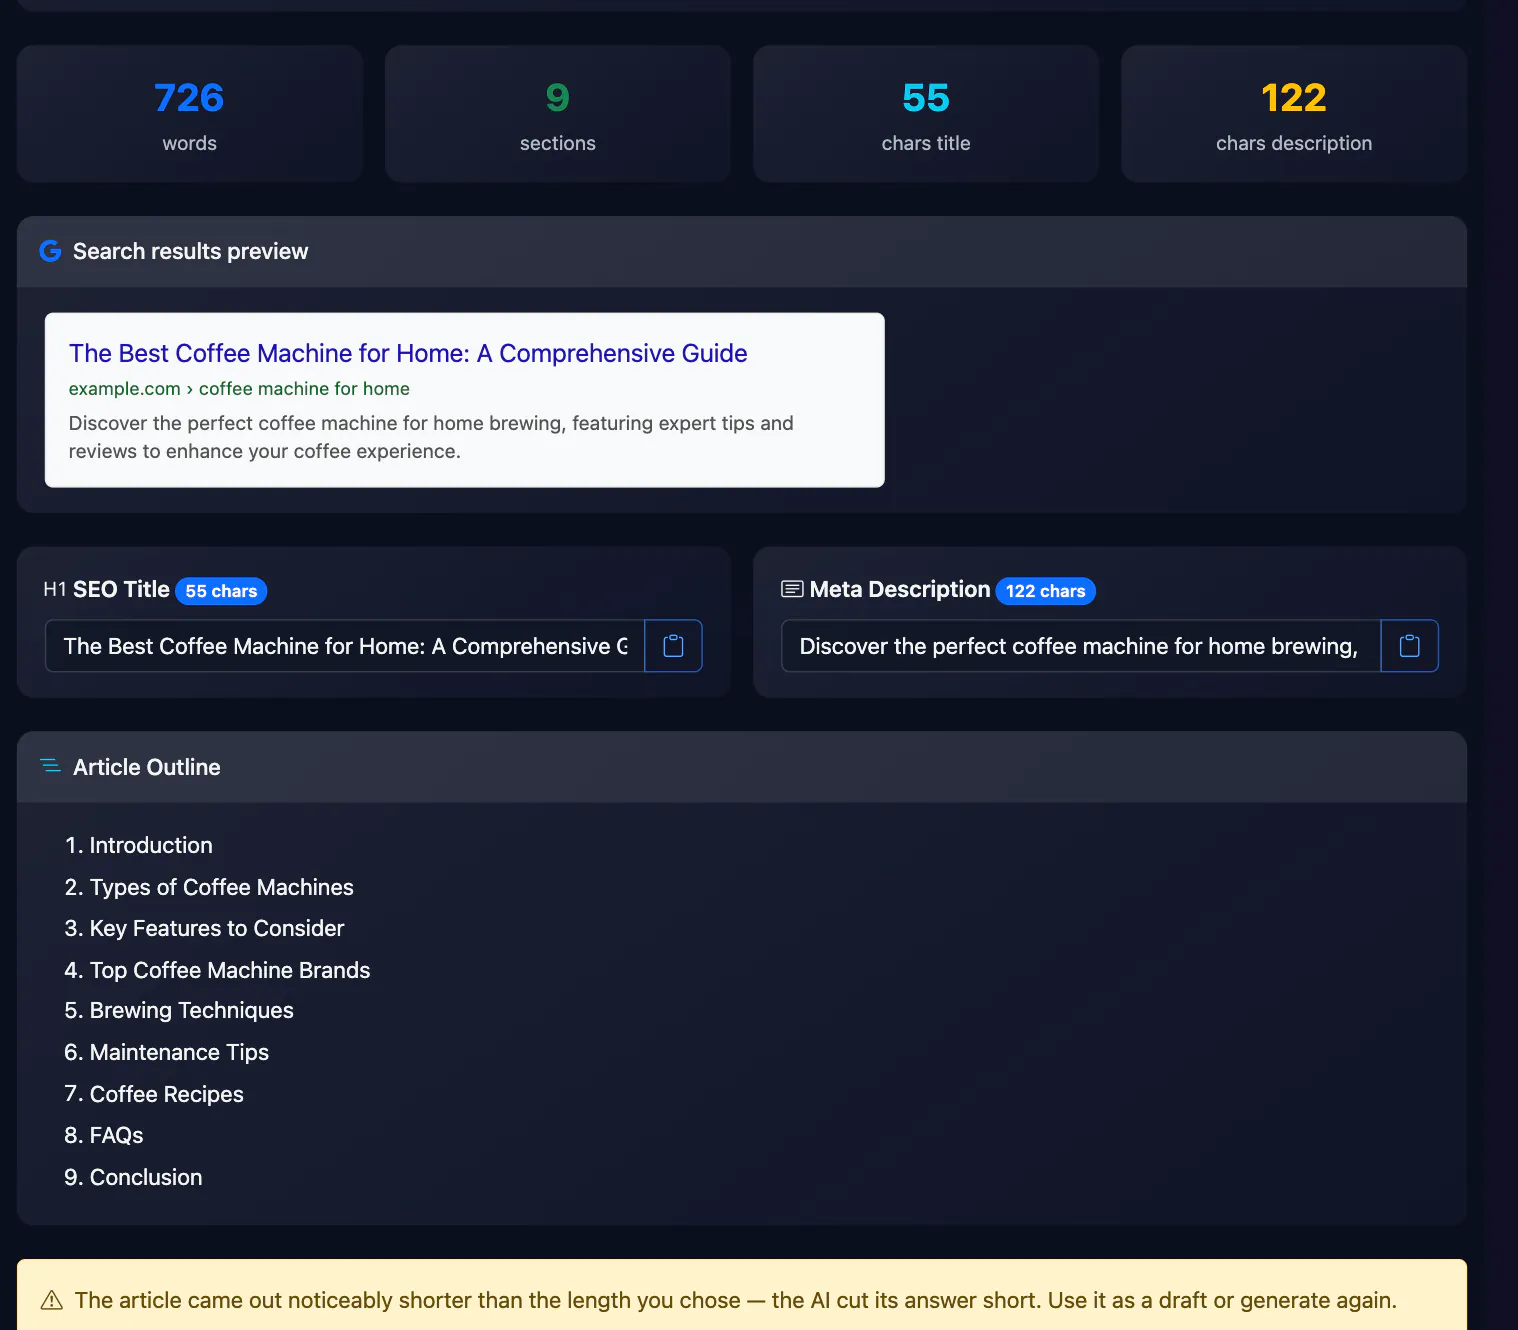The height and width of the screenshot is (1330, 1518).
Task: Open the search preview title link
Action: pyautogui.click(x=408, y=353)
